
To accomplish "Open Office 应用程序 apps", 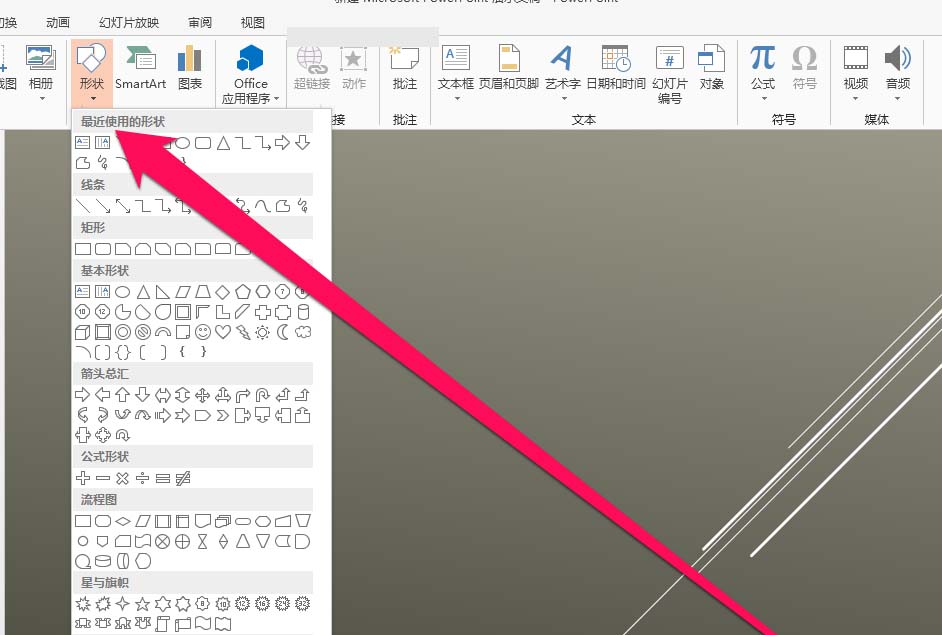I will (251, 74).
